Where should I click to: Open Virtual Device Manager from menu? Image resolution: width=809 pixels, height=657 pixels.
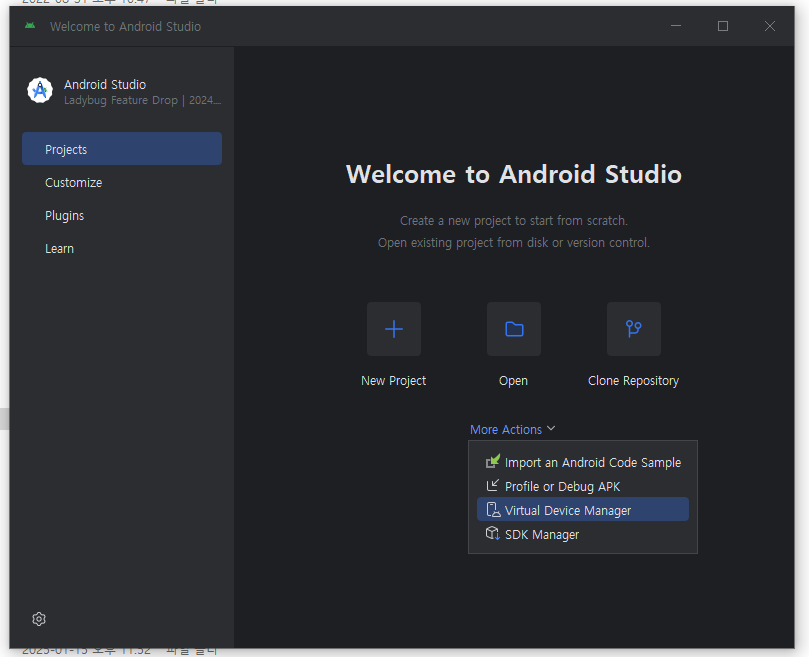pos(583,510)
